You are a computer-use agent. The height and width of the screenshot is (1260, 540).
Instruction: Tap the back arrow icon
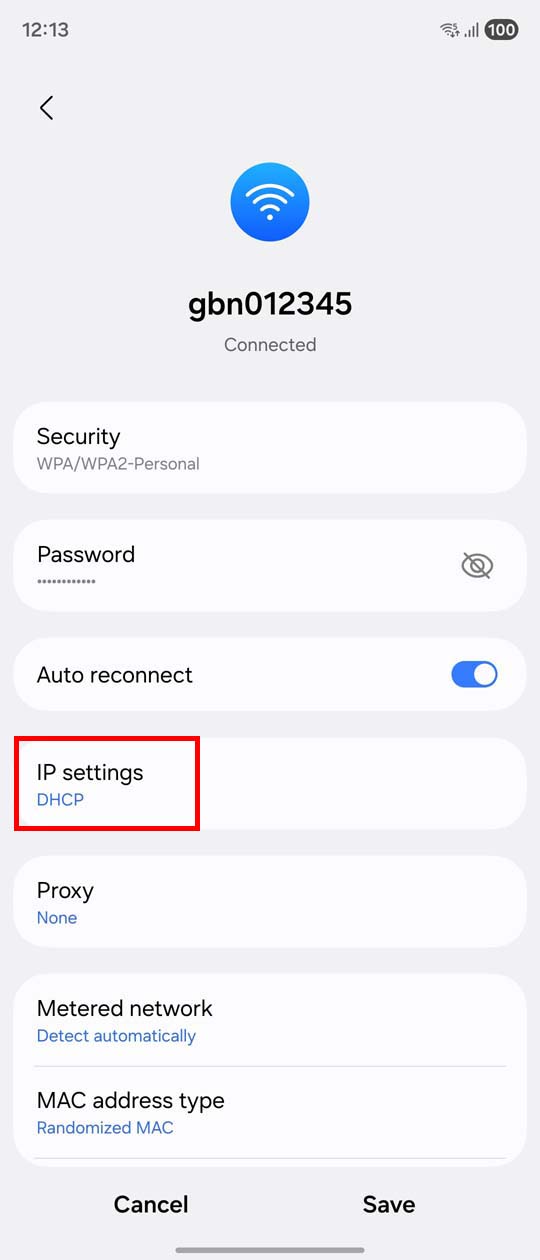click(x=46, y=108)
